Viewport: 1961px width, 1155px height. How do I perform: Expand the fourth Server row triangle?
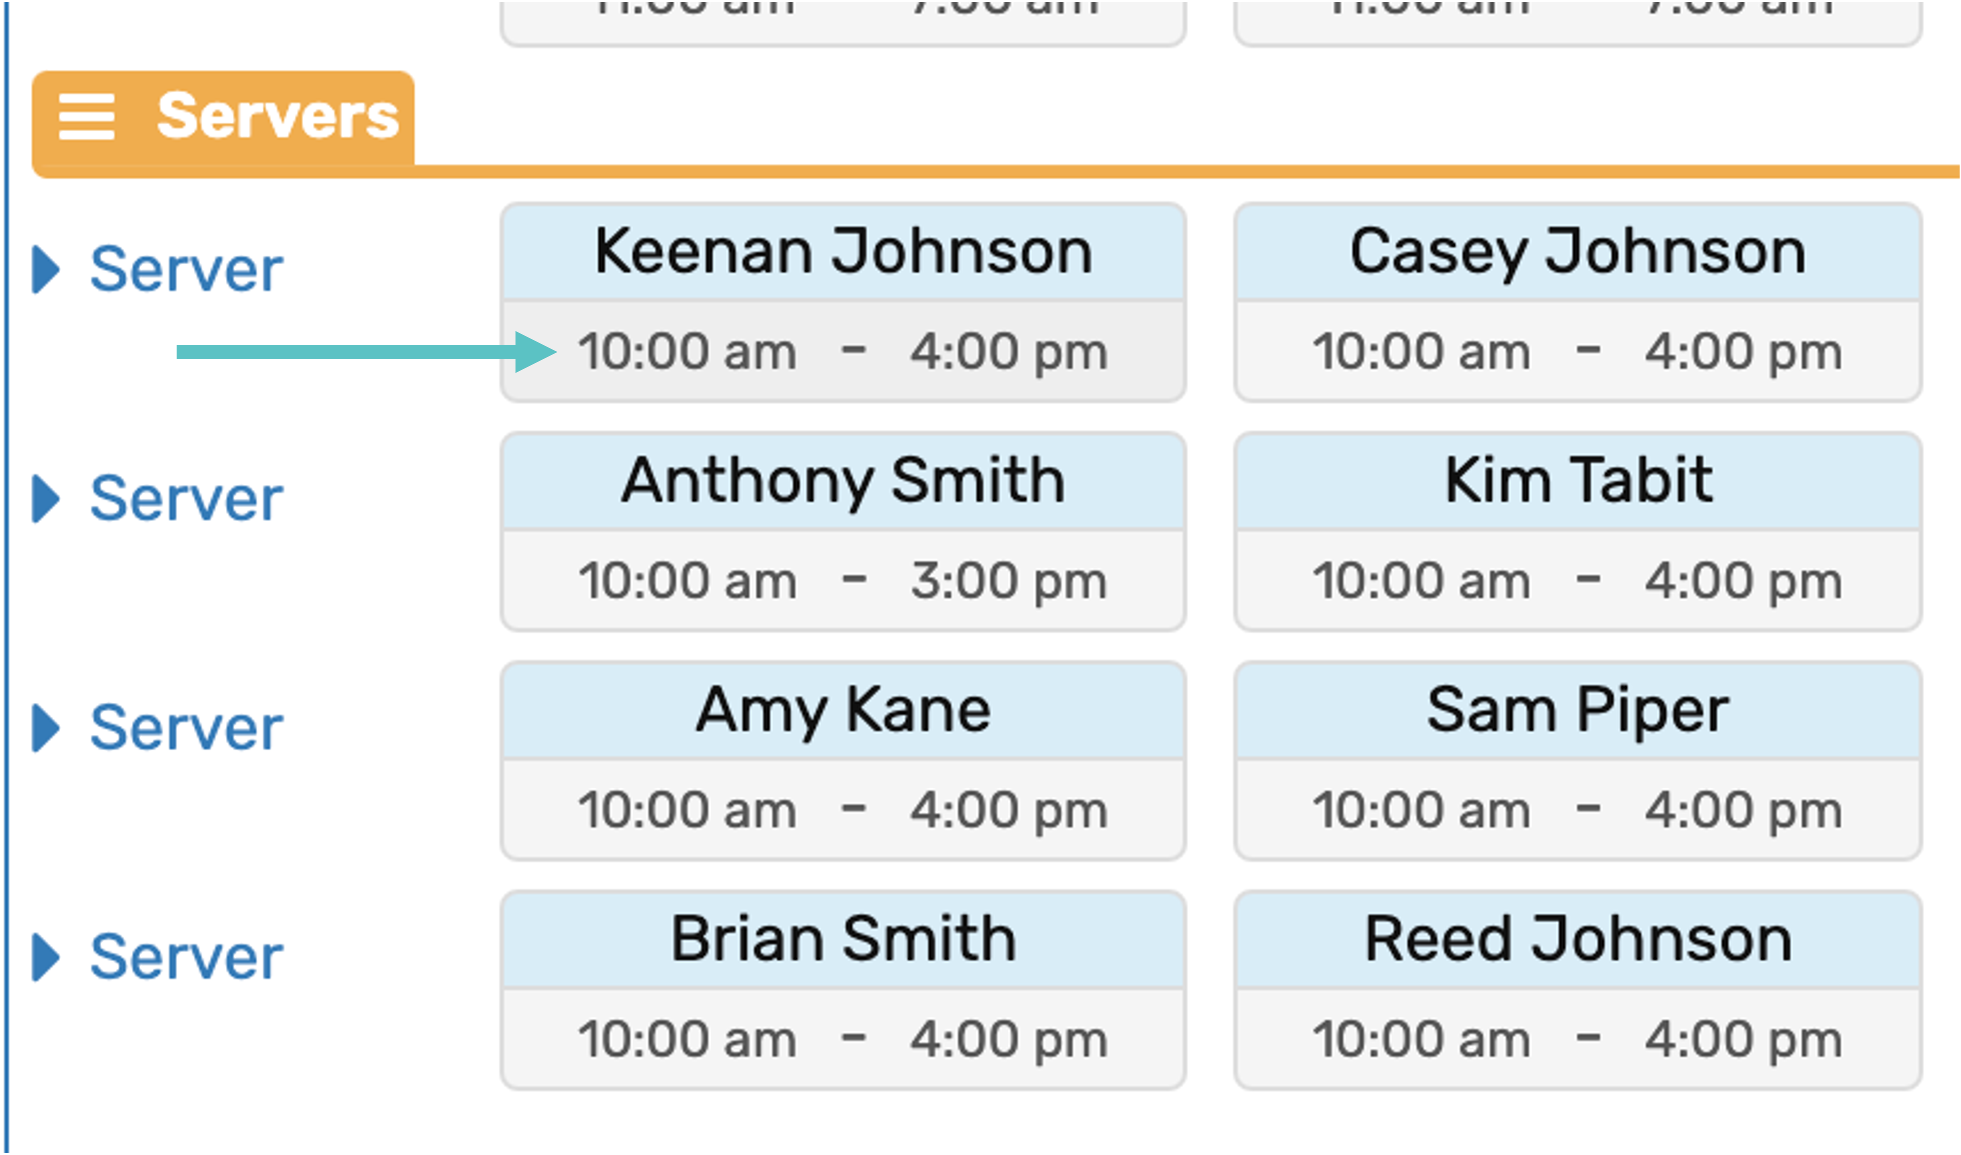45,957
